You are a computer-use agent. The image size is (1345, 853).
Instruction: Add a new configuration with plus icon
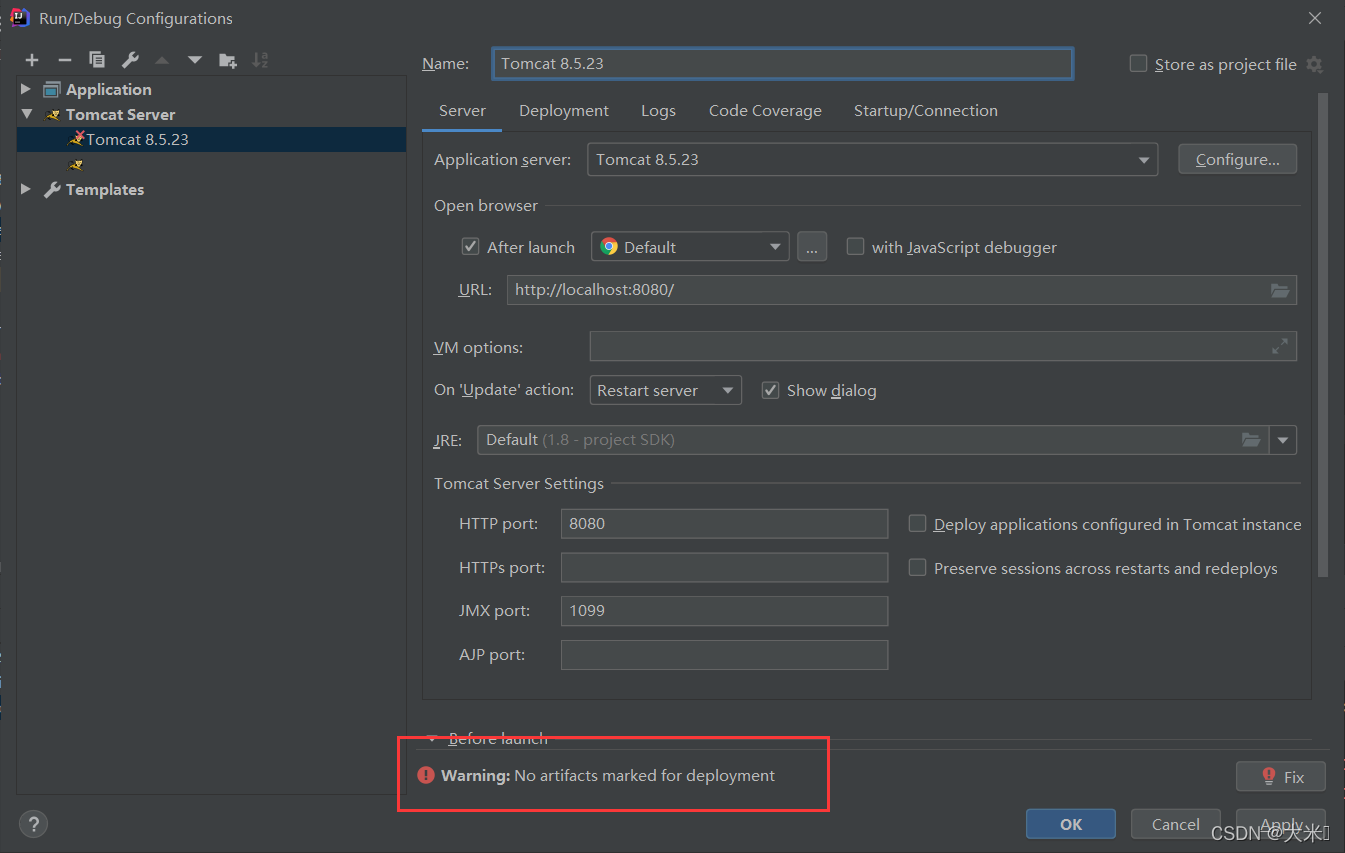pyautogui.click(x=32, y=60)
